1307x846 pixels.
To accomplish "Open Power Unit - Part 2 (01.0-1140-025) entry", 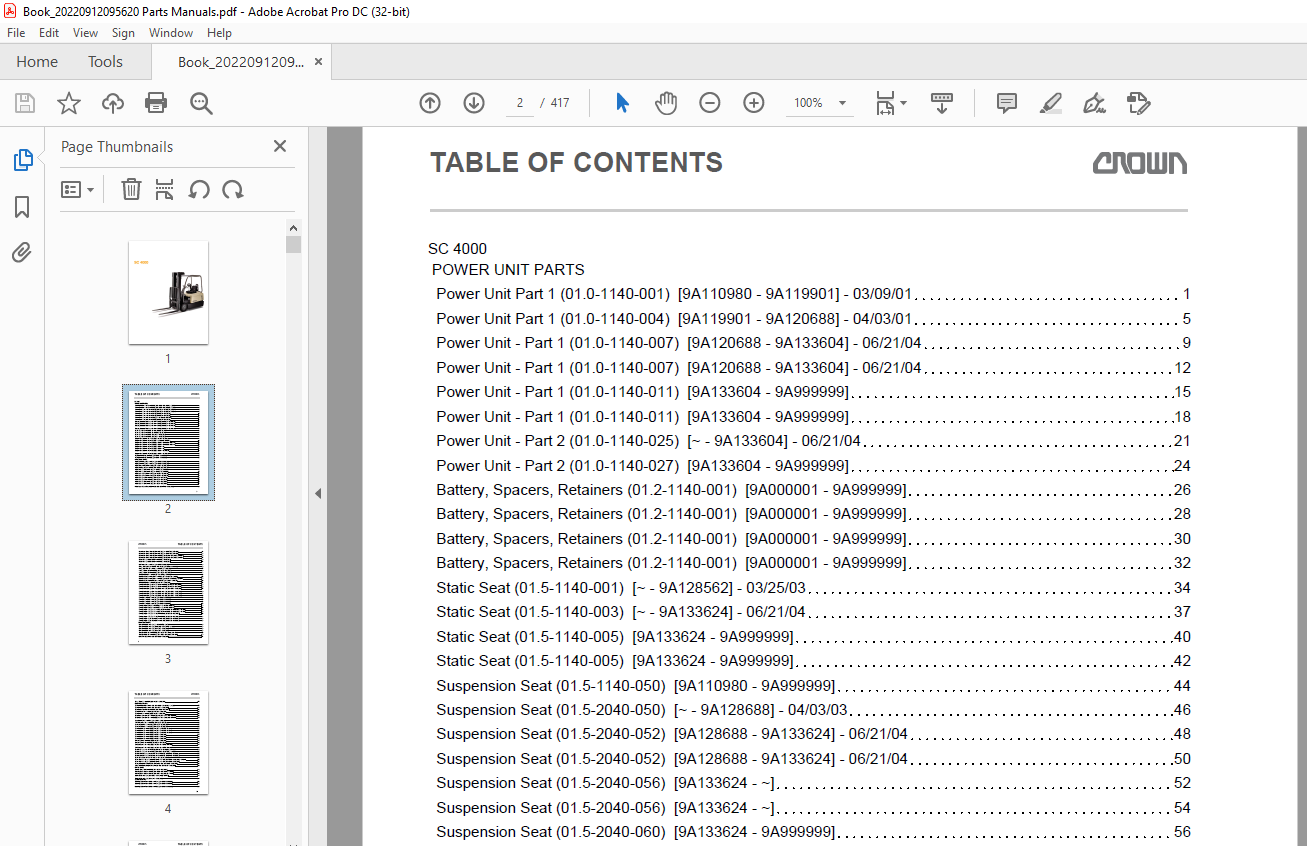I will [x=813, y=441].
